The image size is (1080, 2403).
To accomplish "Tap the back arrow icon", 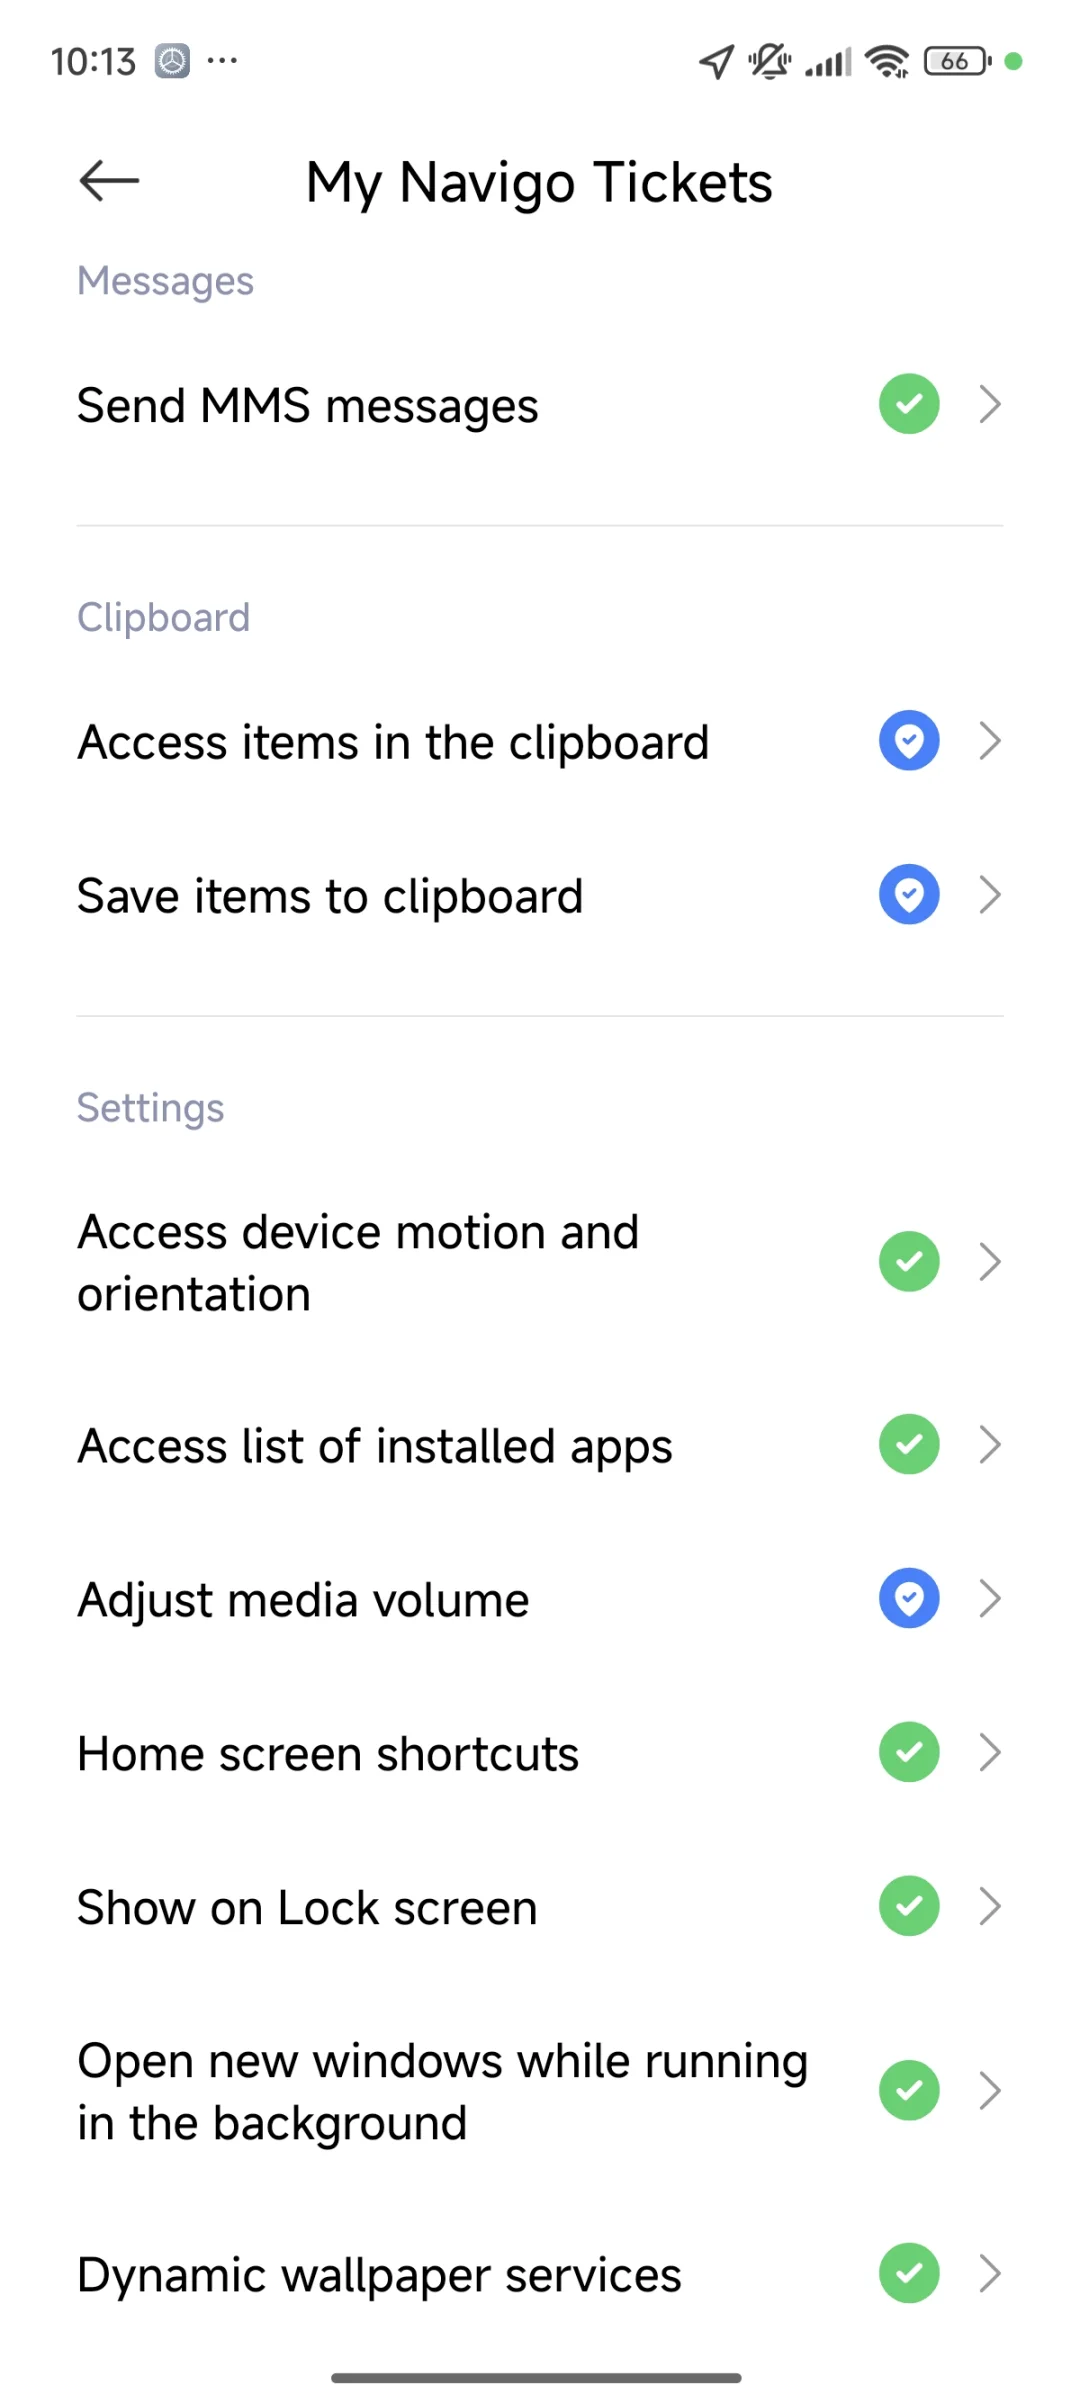I will [x=109, y=181].
